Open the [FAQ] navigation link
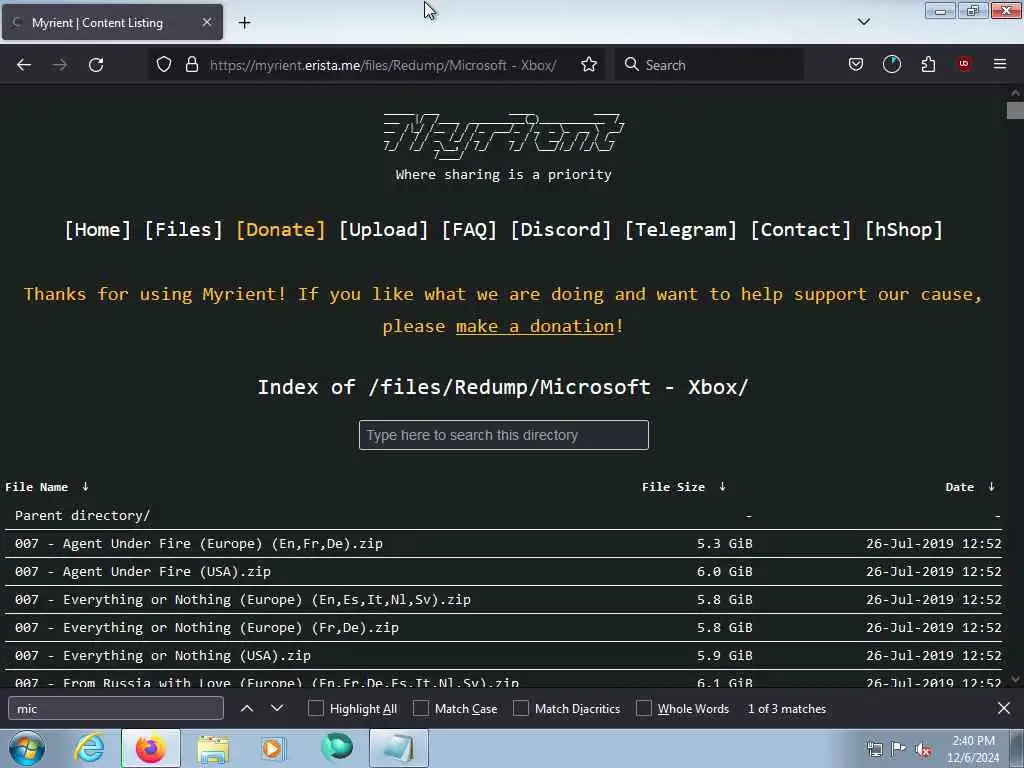 click(x=469, y=230)
